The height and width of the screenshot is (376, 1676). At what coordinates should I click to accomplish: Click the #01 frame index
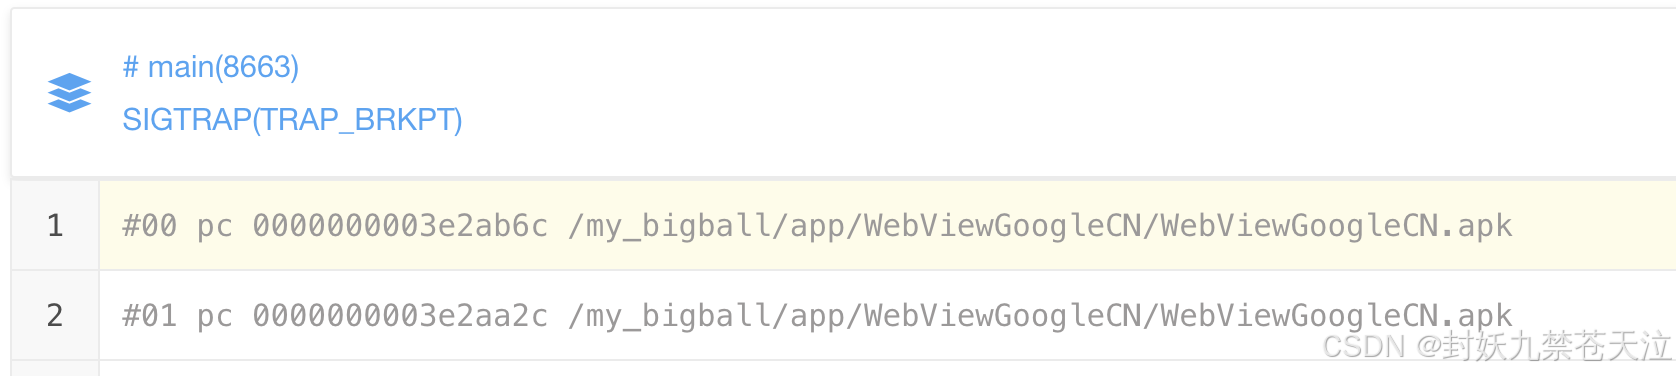point(149,316)
